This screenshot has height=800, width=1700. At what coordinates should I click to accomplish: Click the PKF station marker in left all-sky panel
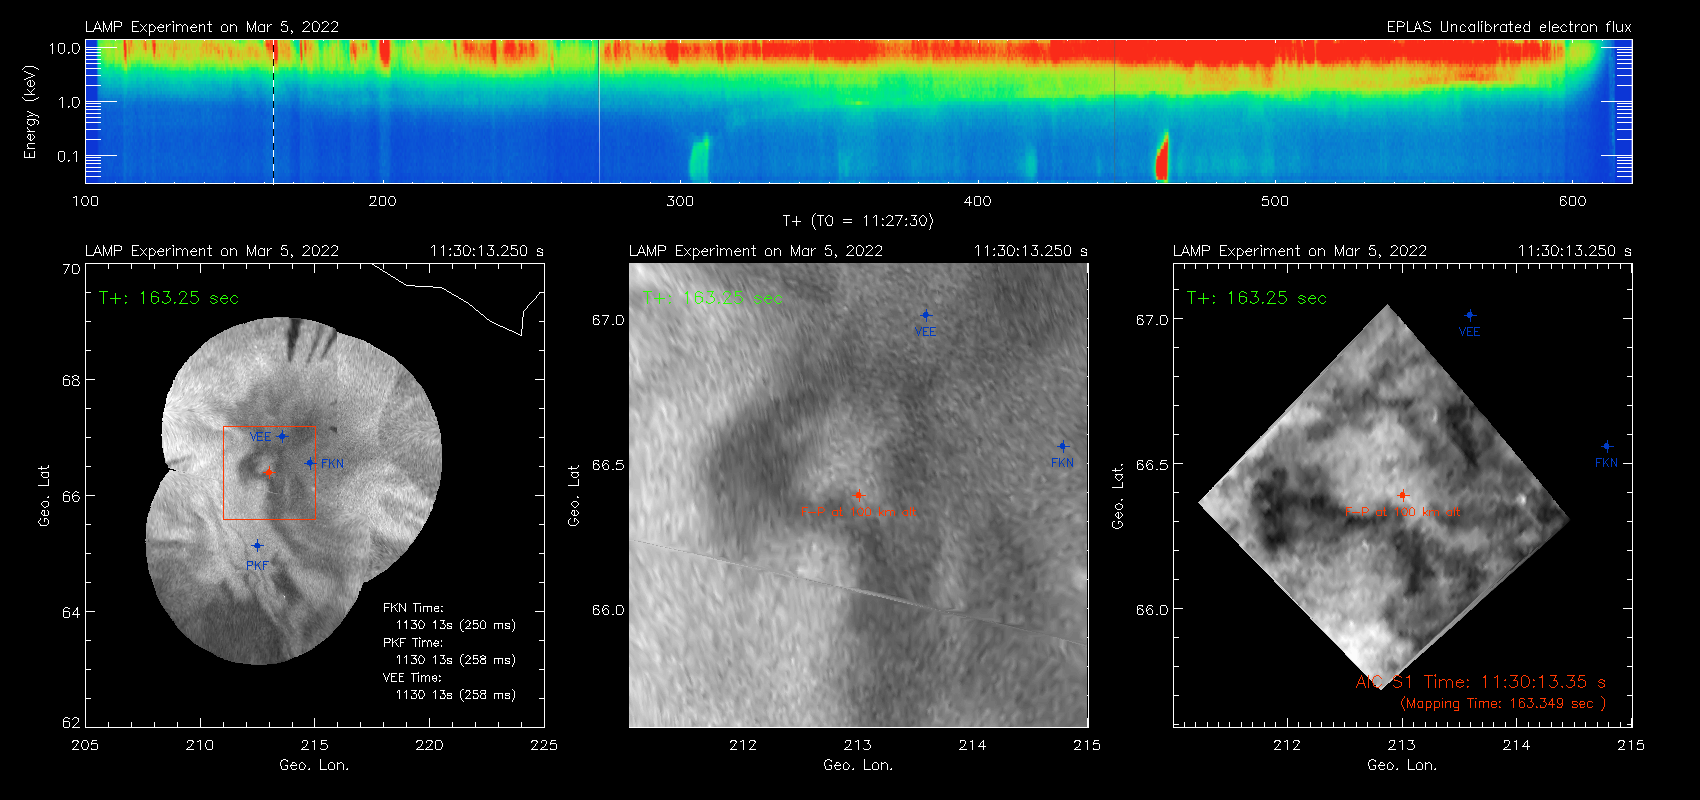pos(257,546)
